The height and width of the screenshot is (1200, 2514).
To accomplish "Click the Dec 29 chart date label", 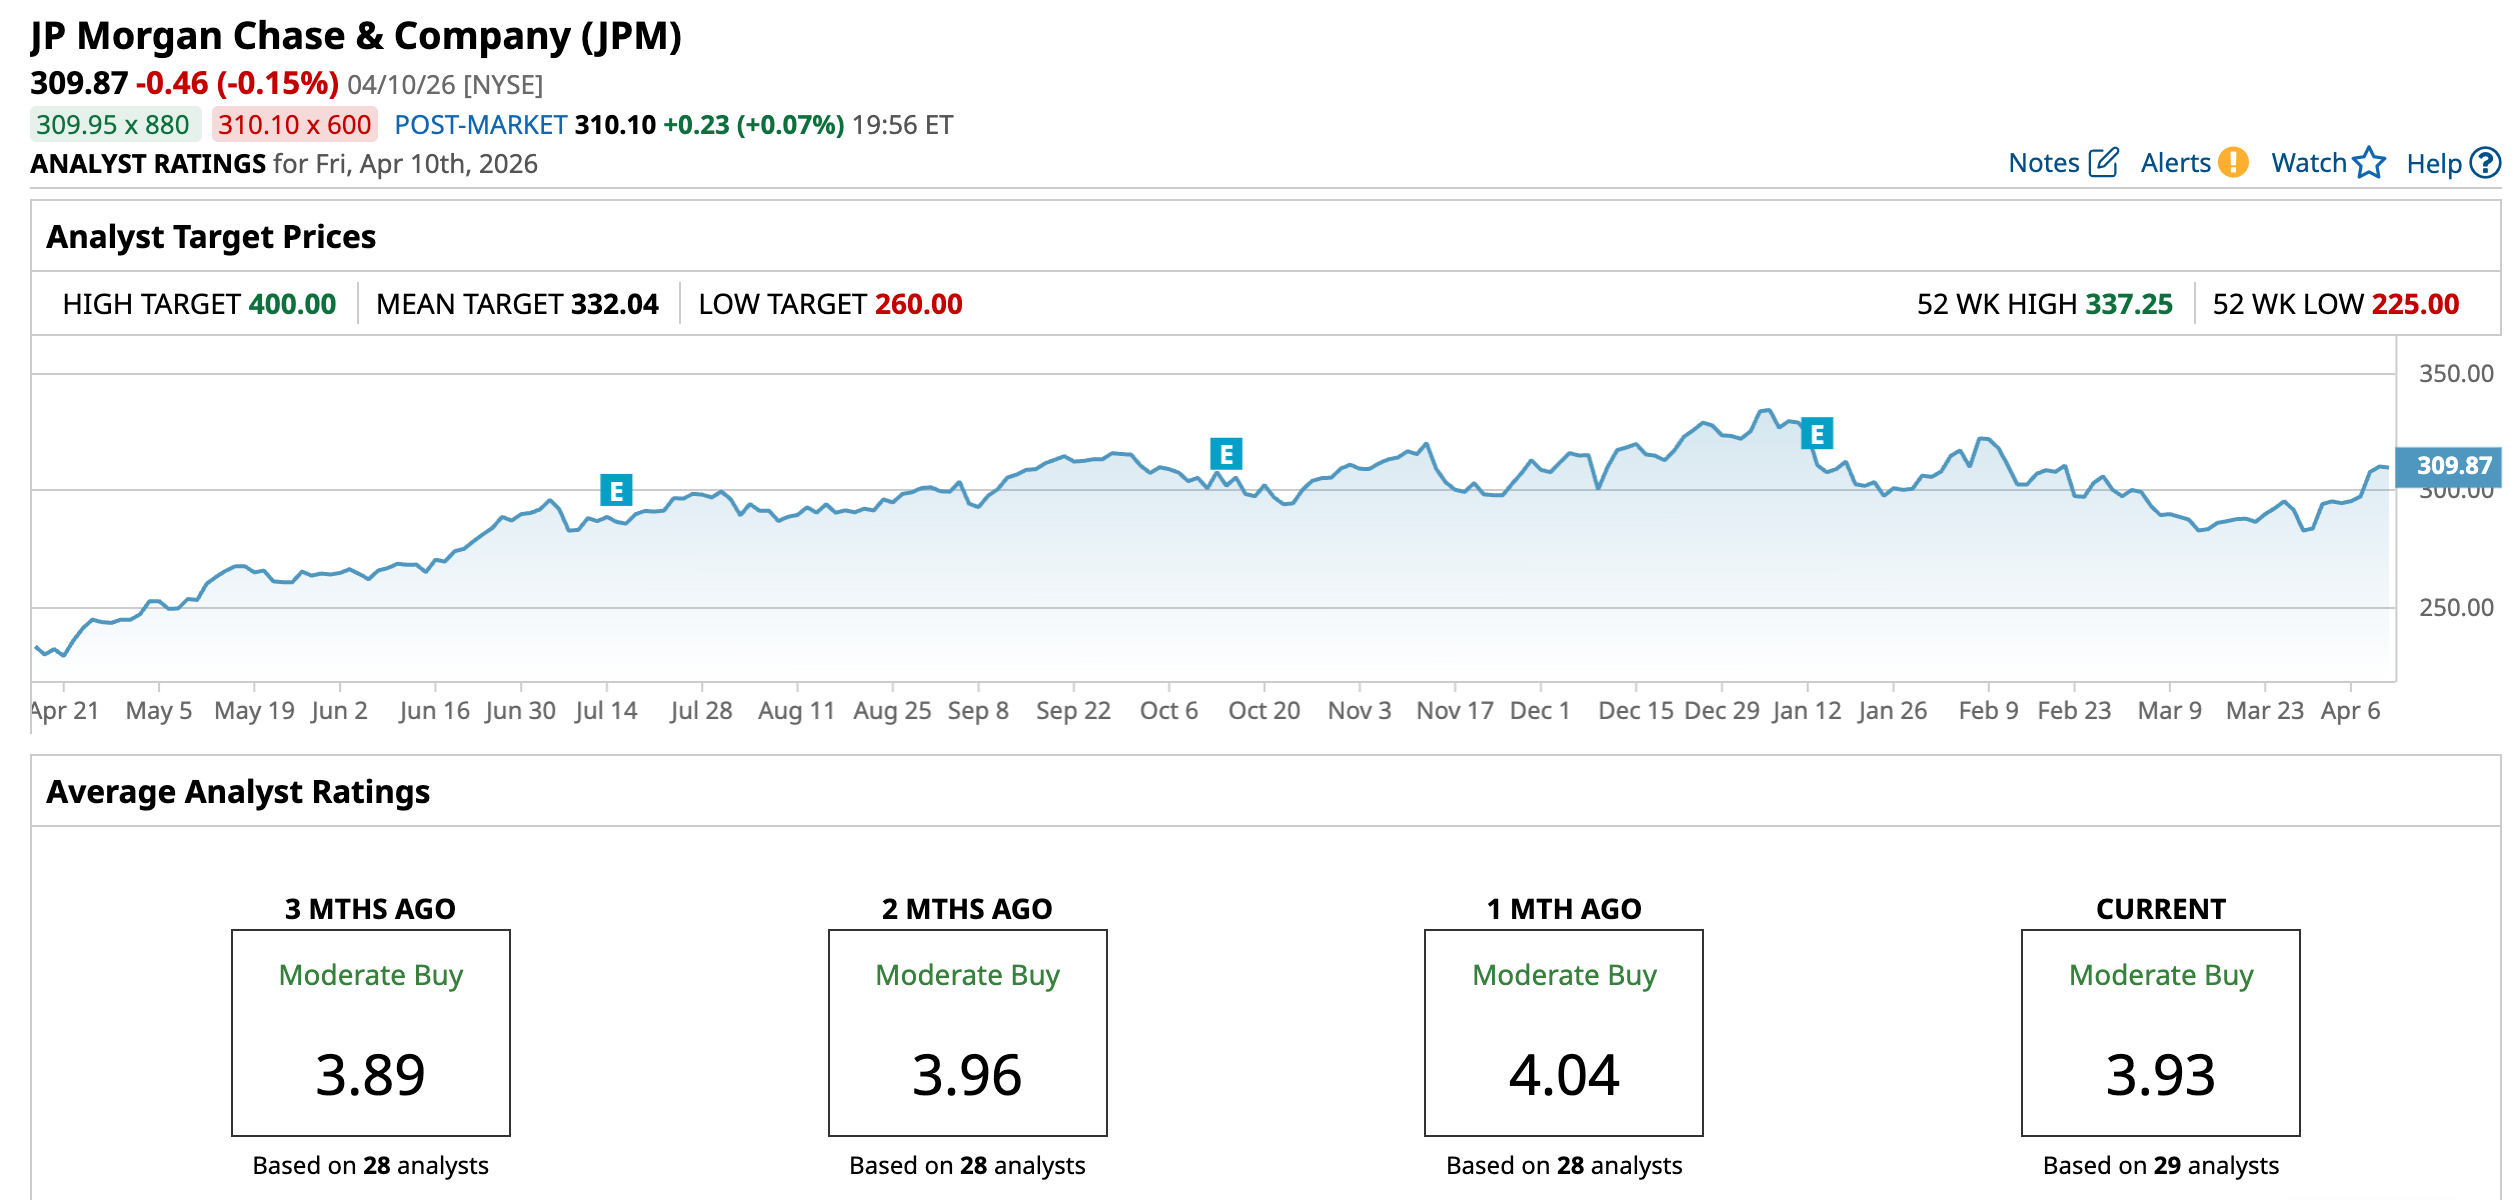I will pyautogui.click(x=1721, y=711).
